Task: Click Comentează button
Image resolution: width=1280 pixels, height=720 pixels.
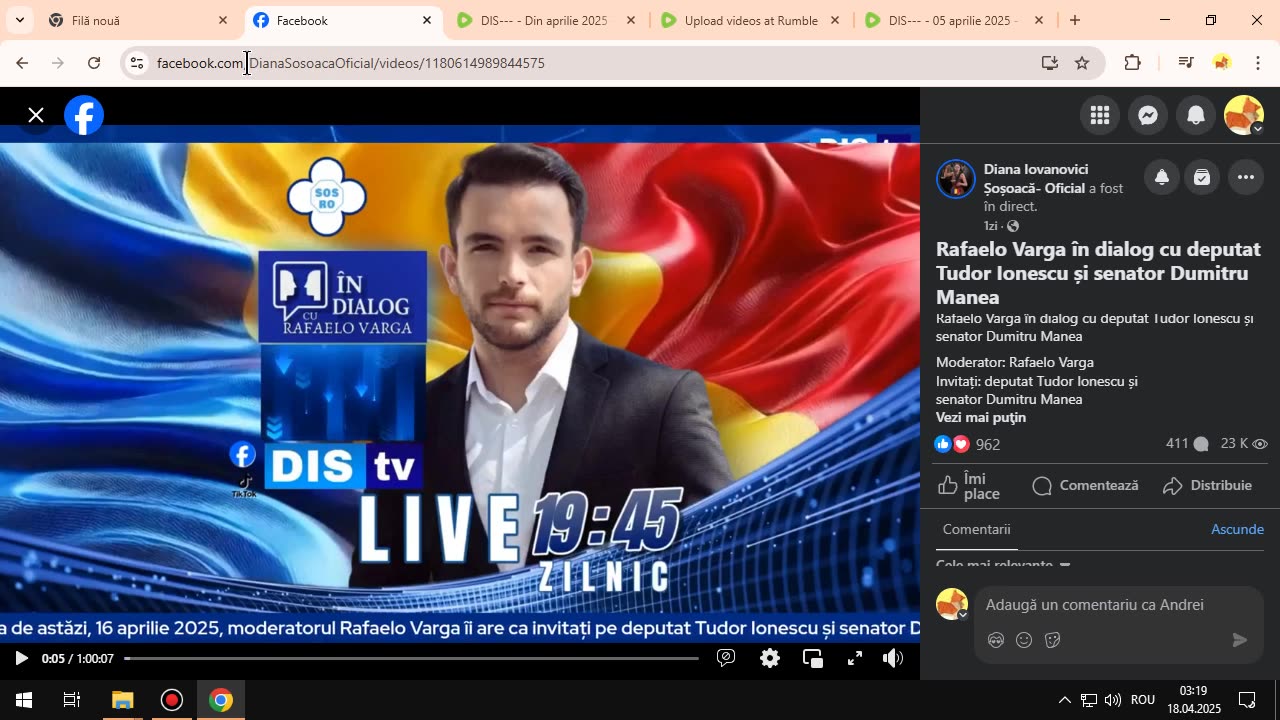Action: pos(1085,485)
